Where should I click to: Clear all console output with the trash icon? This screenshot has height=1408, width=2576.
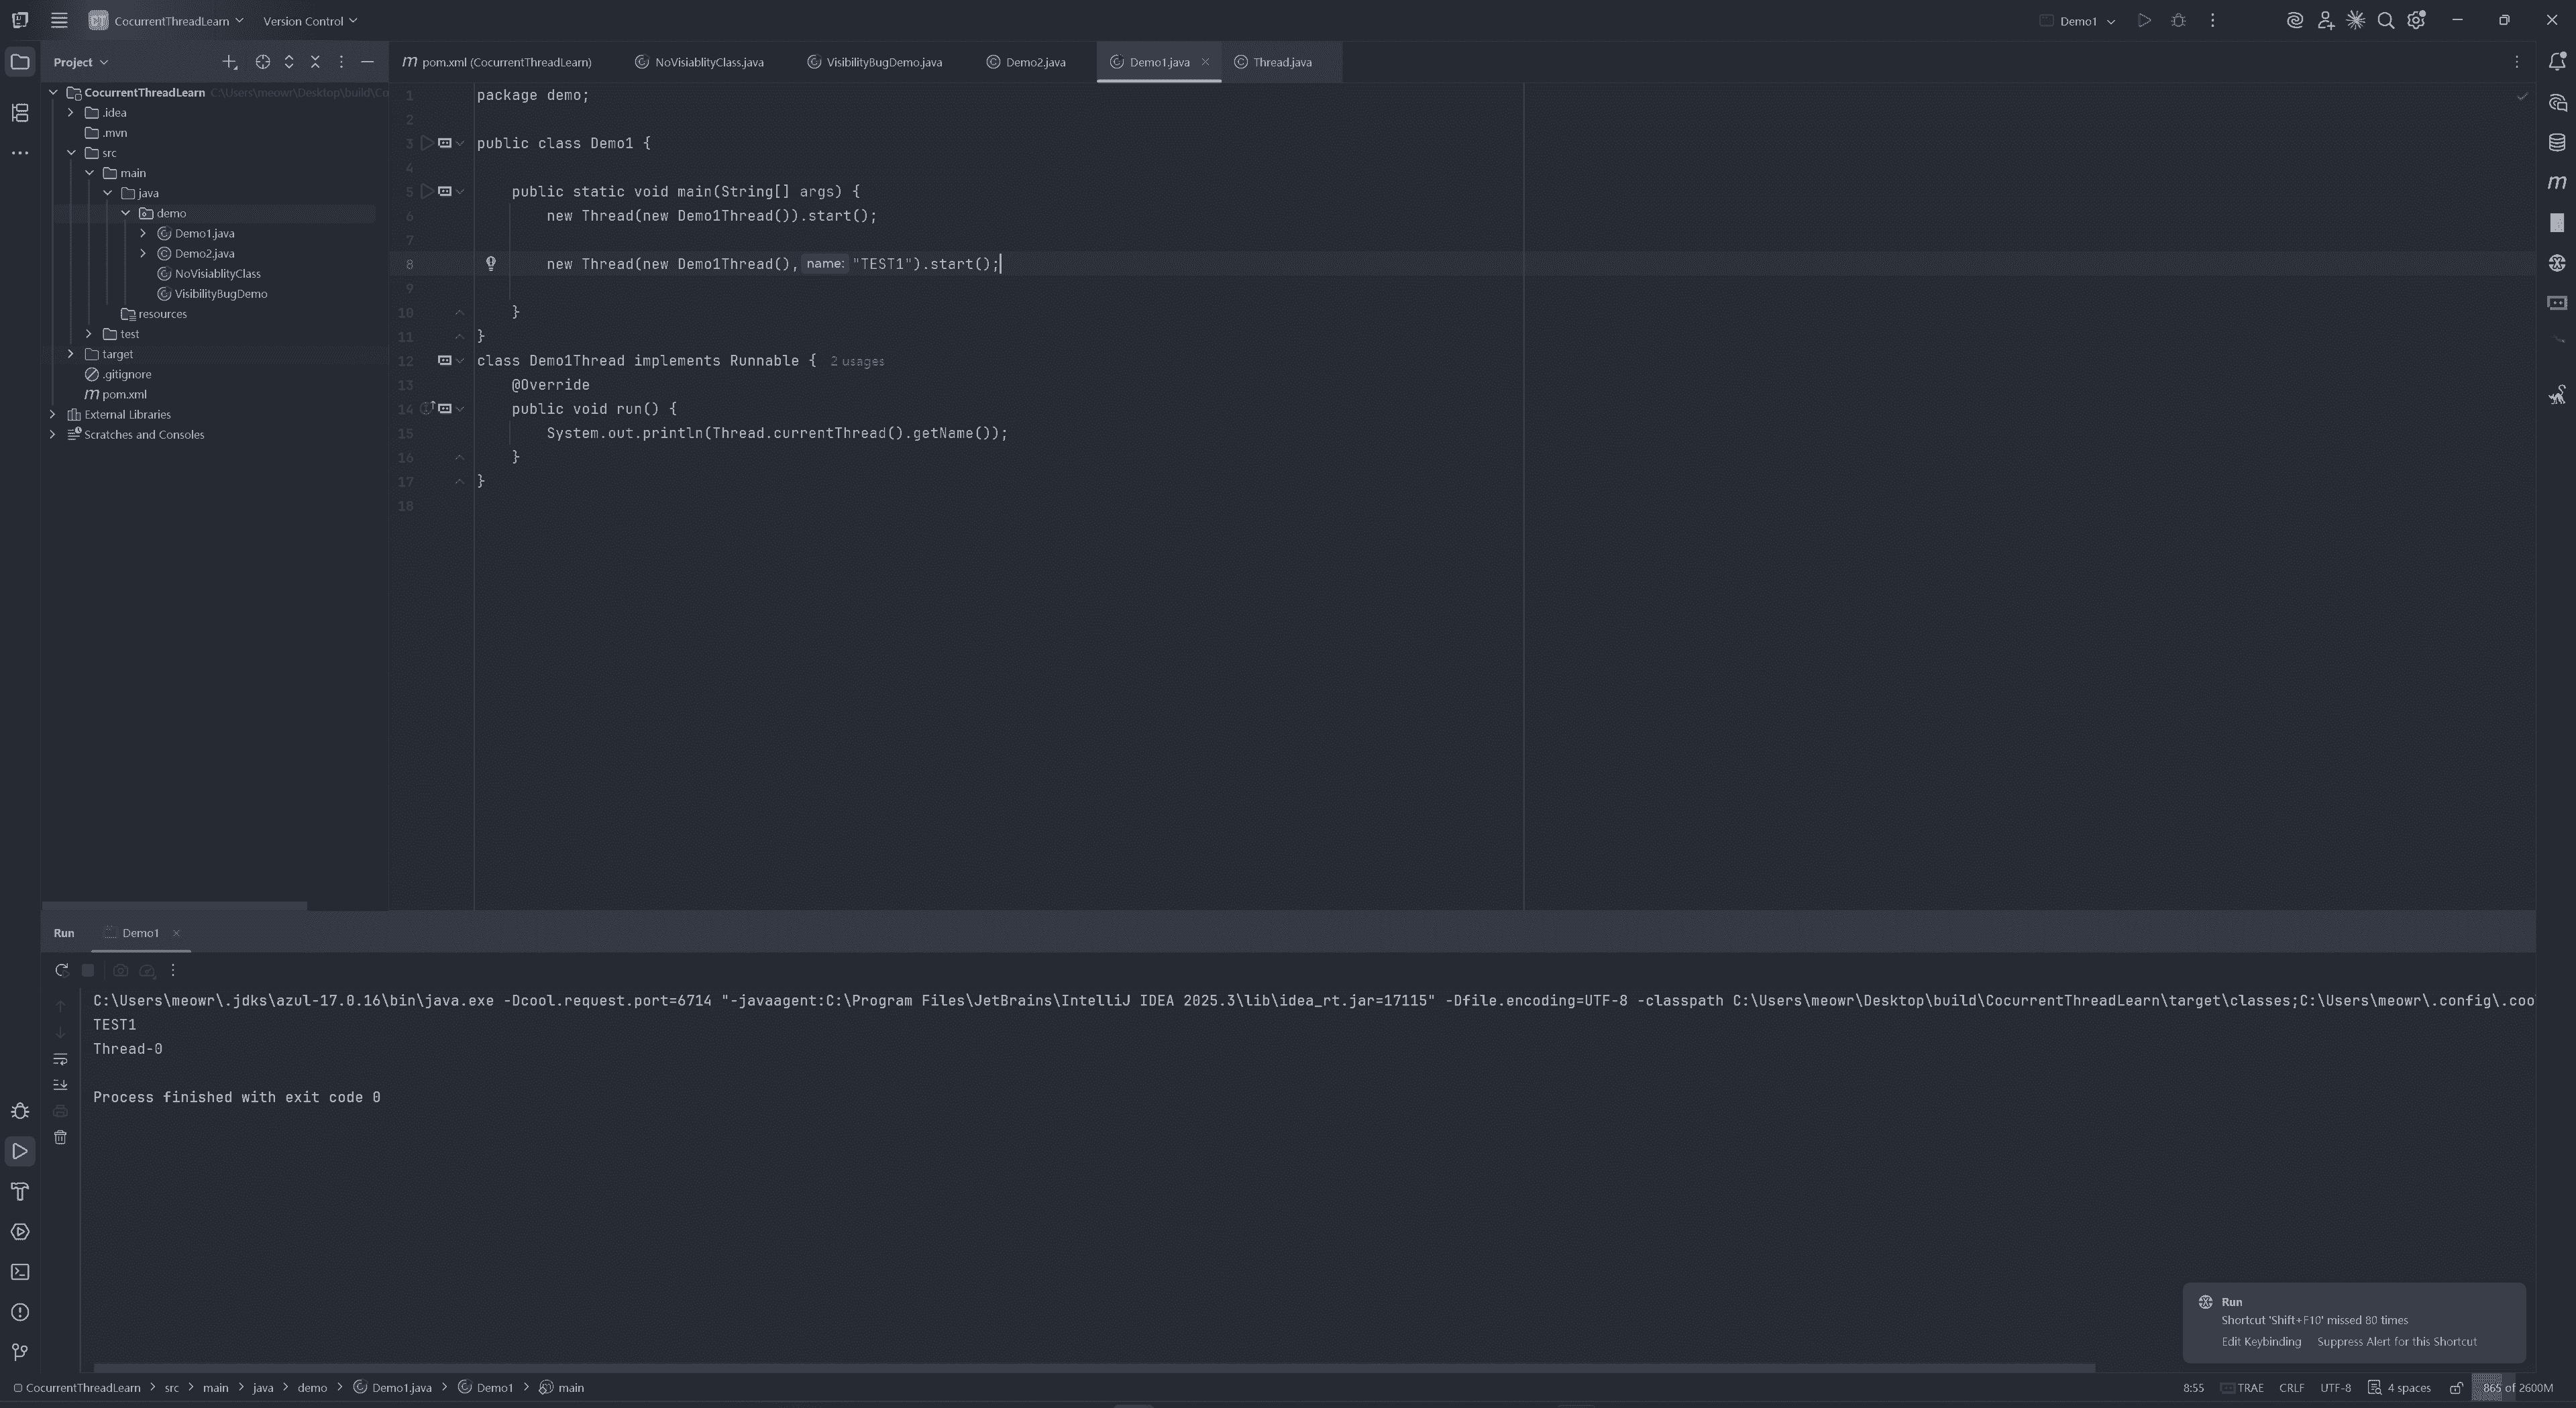pos(60,1138)
